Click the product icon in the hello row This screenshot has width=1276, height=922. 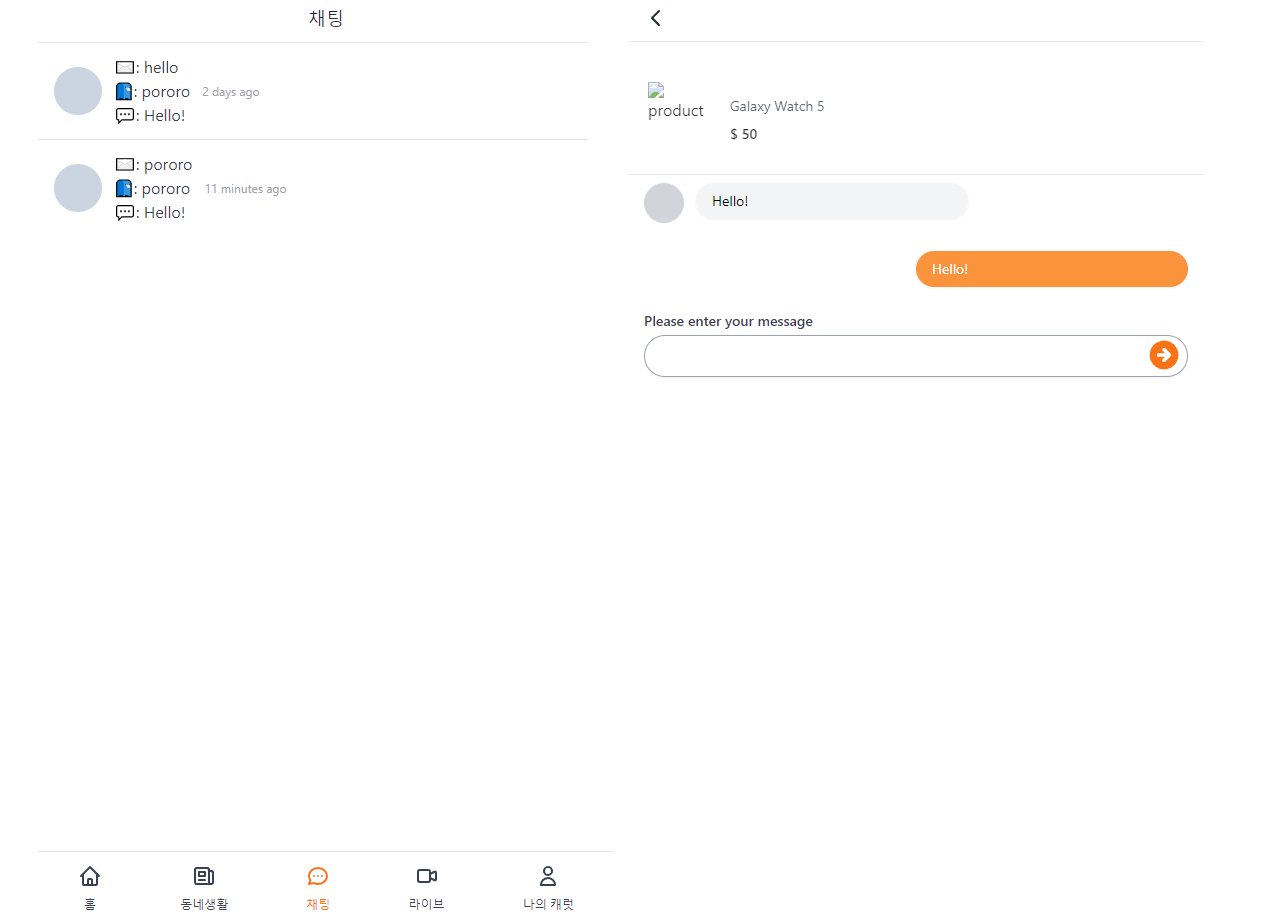click(x=125, y=67)
